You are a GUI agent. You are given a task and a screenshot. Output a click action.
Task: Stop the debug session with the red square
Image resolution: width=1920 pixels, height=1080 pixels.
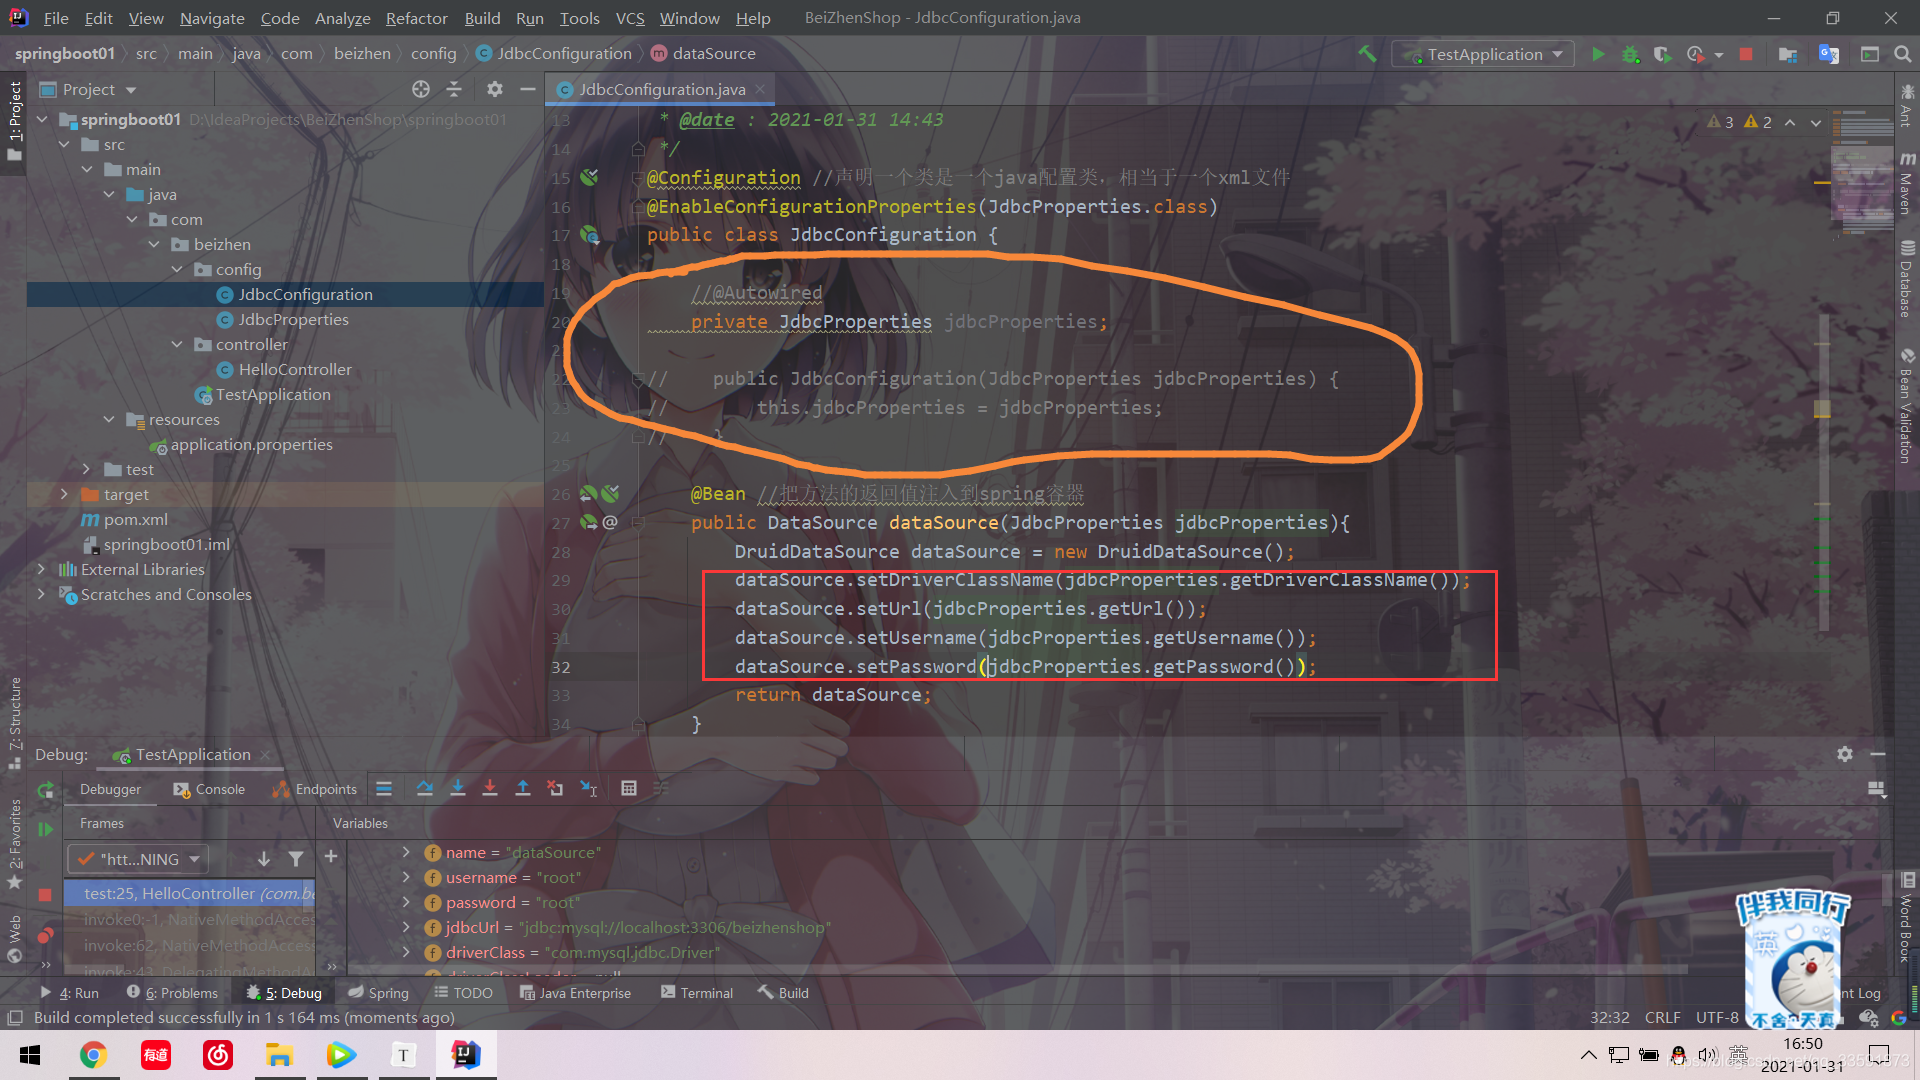coord(45,894)
